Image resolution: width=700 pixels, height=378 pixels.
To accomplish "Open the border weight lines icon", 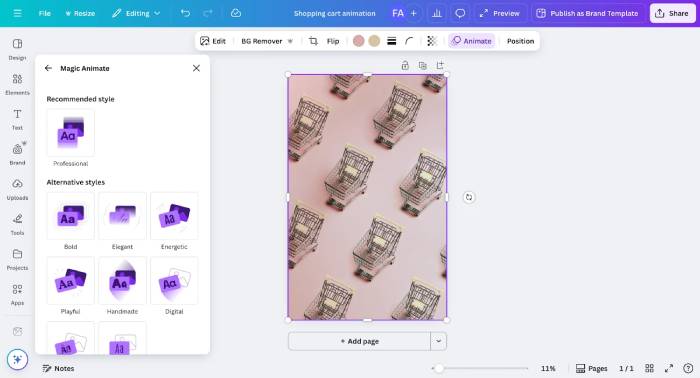I will point(392,41).
